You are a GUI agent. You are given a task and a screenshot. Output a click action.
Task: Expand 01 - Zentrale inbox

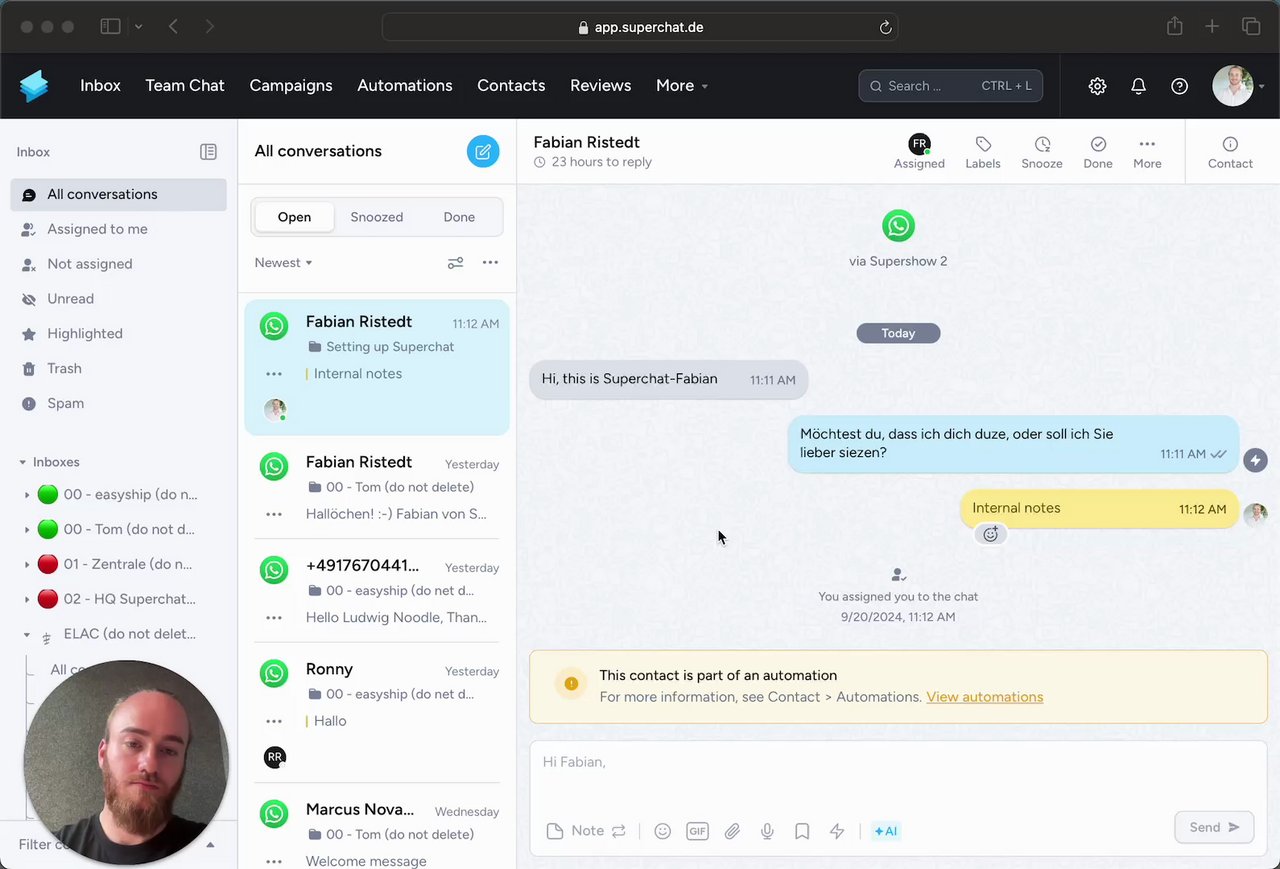[x=27, y=565]
